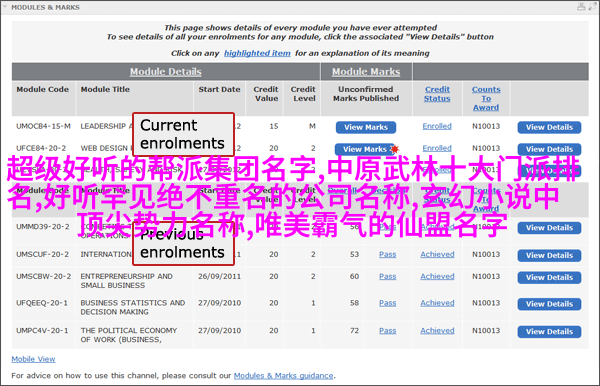Image resolution: width=600 pixels, height=386 pixels.
Task: View marks for WEB DESIGN module UFCE84-20-2
Action: [365, 149]
